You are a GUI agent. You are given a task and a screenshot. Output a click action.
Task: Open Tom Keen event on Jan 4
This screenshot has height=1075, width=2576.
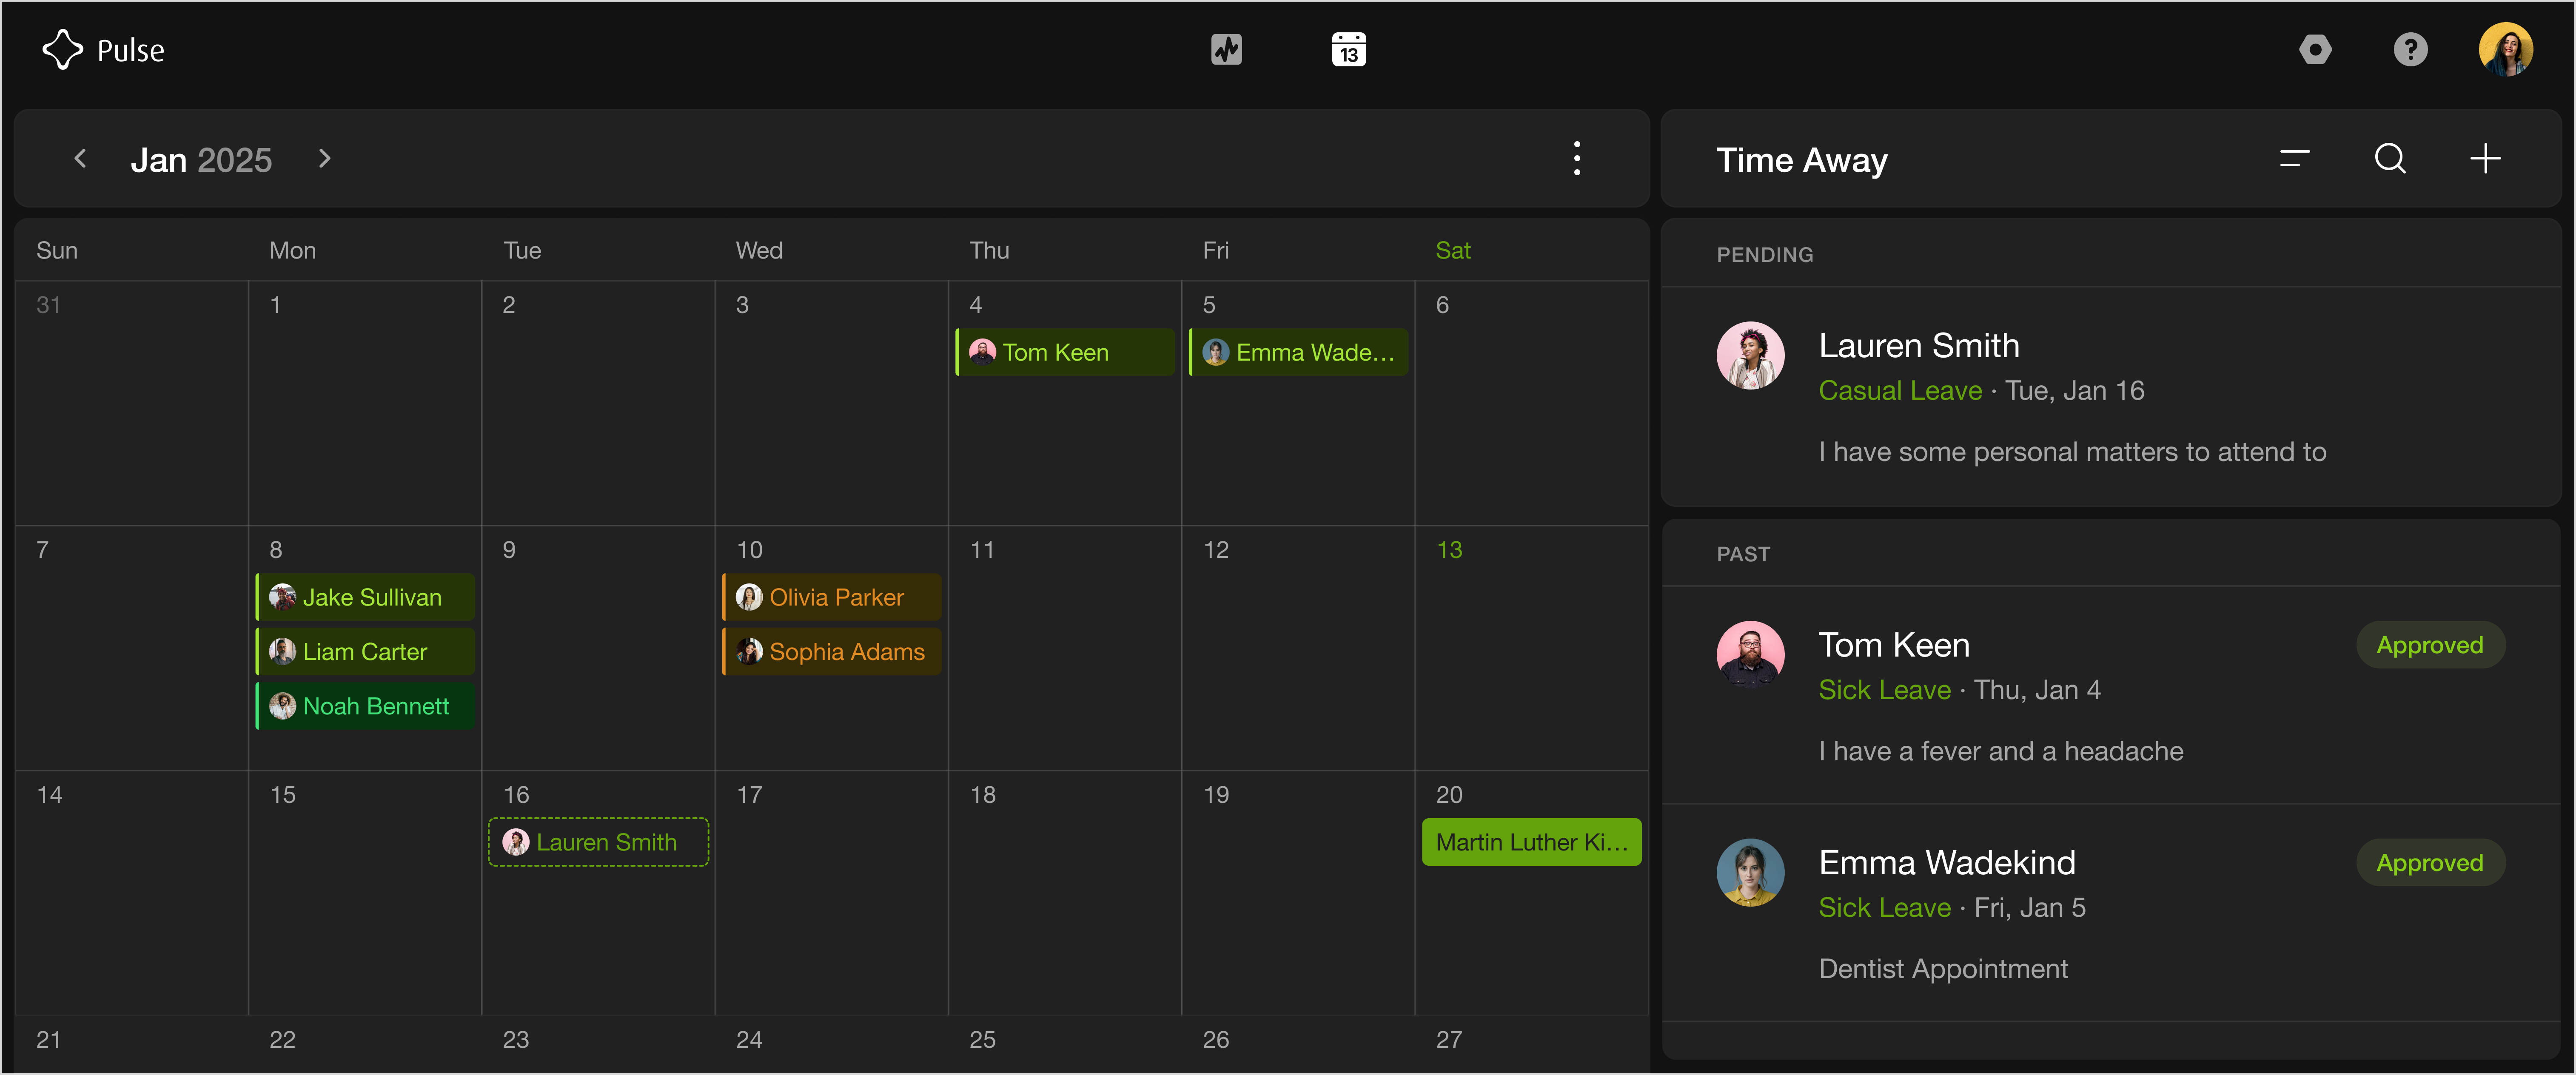(x=1065, y=352)
